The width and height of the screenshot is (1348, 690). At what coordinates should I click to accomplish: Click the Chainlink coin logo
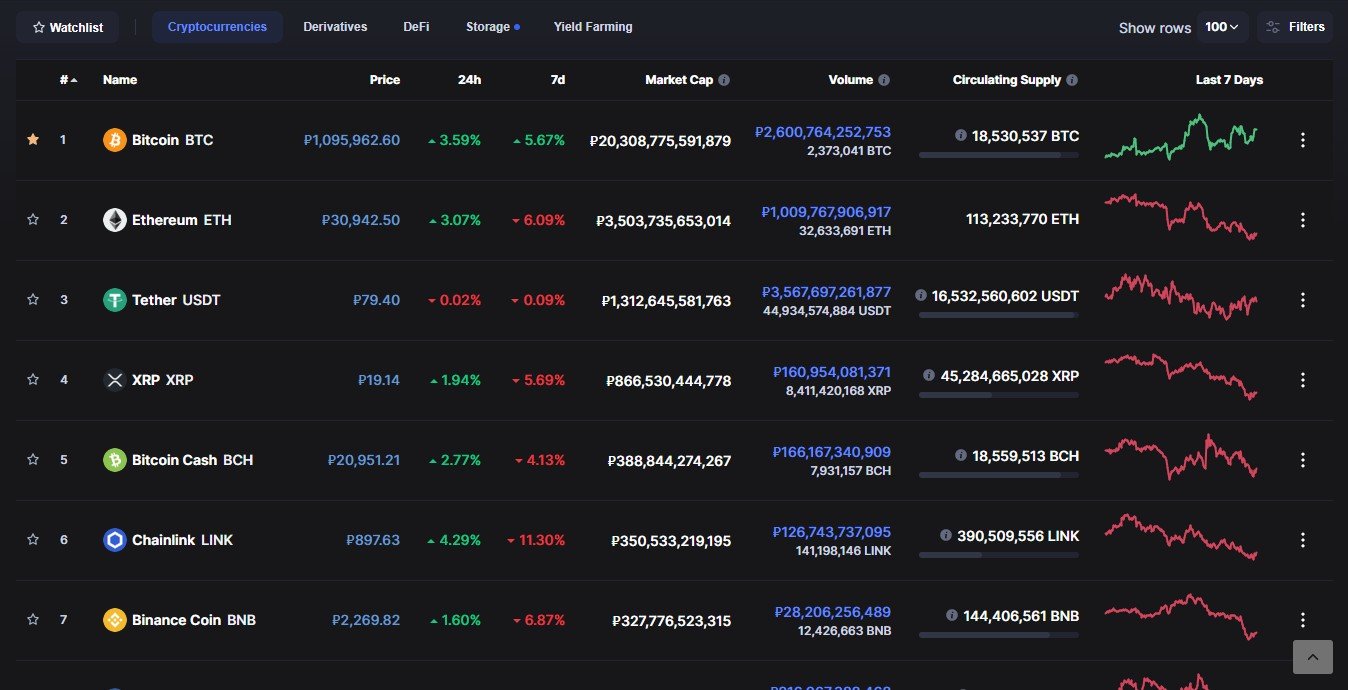click(x=115, y=540)
